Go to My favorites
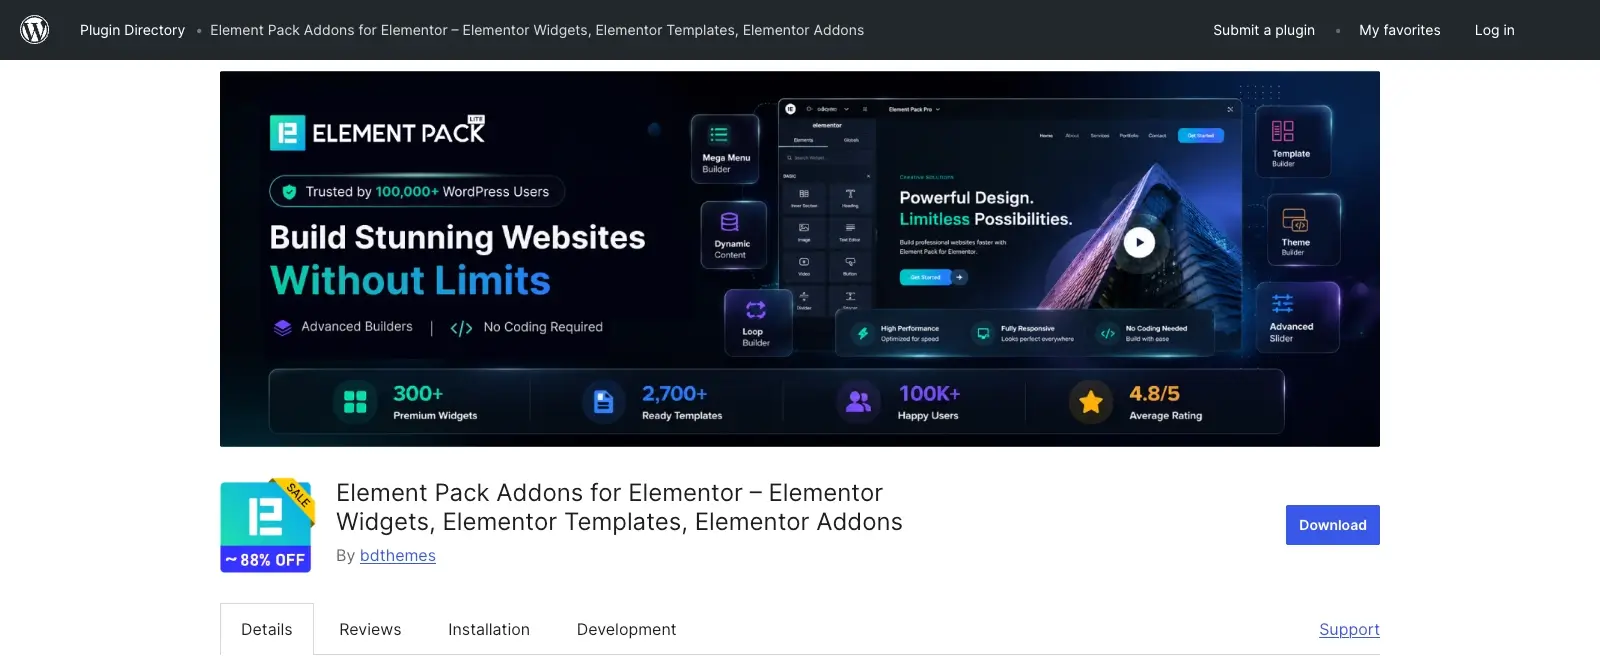The width and height of the screenshot is (1600, 666). pos(1399,30)
